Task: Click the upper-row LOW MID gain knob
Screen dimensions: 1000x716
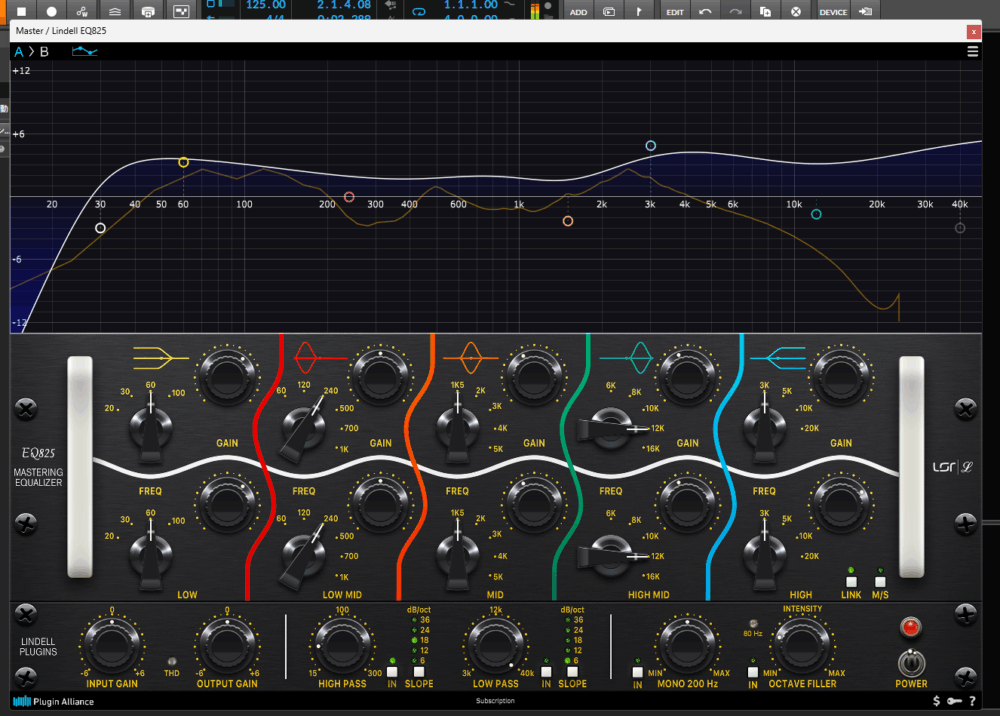Action: coord(381,377)
